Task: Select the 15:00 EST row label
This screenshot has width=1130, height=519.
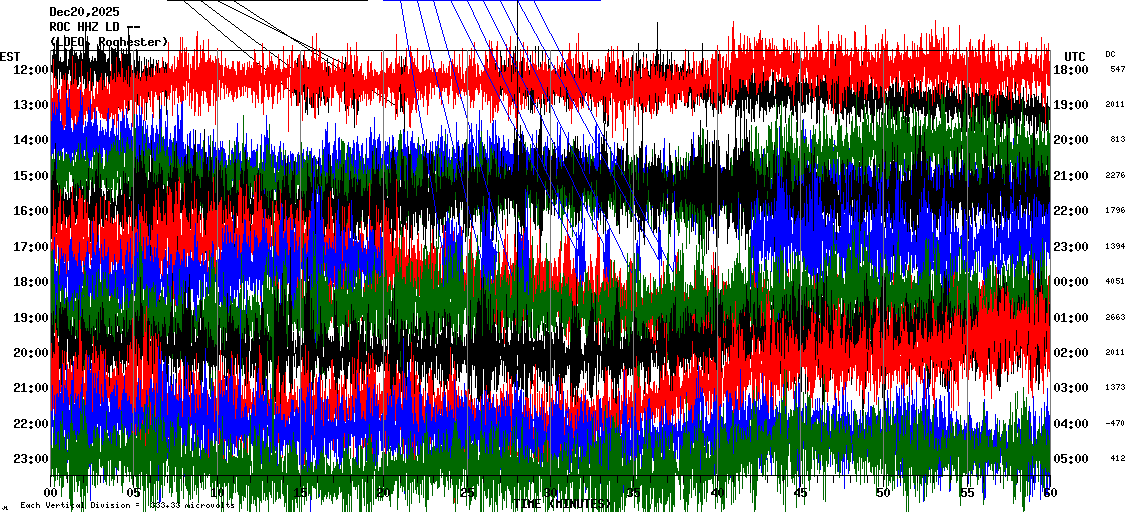Action: pyautogui.click(x=31, y=176)
